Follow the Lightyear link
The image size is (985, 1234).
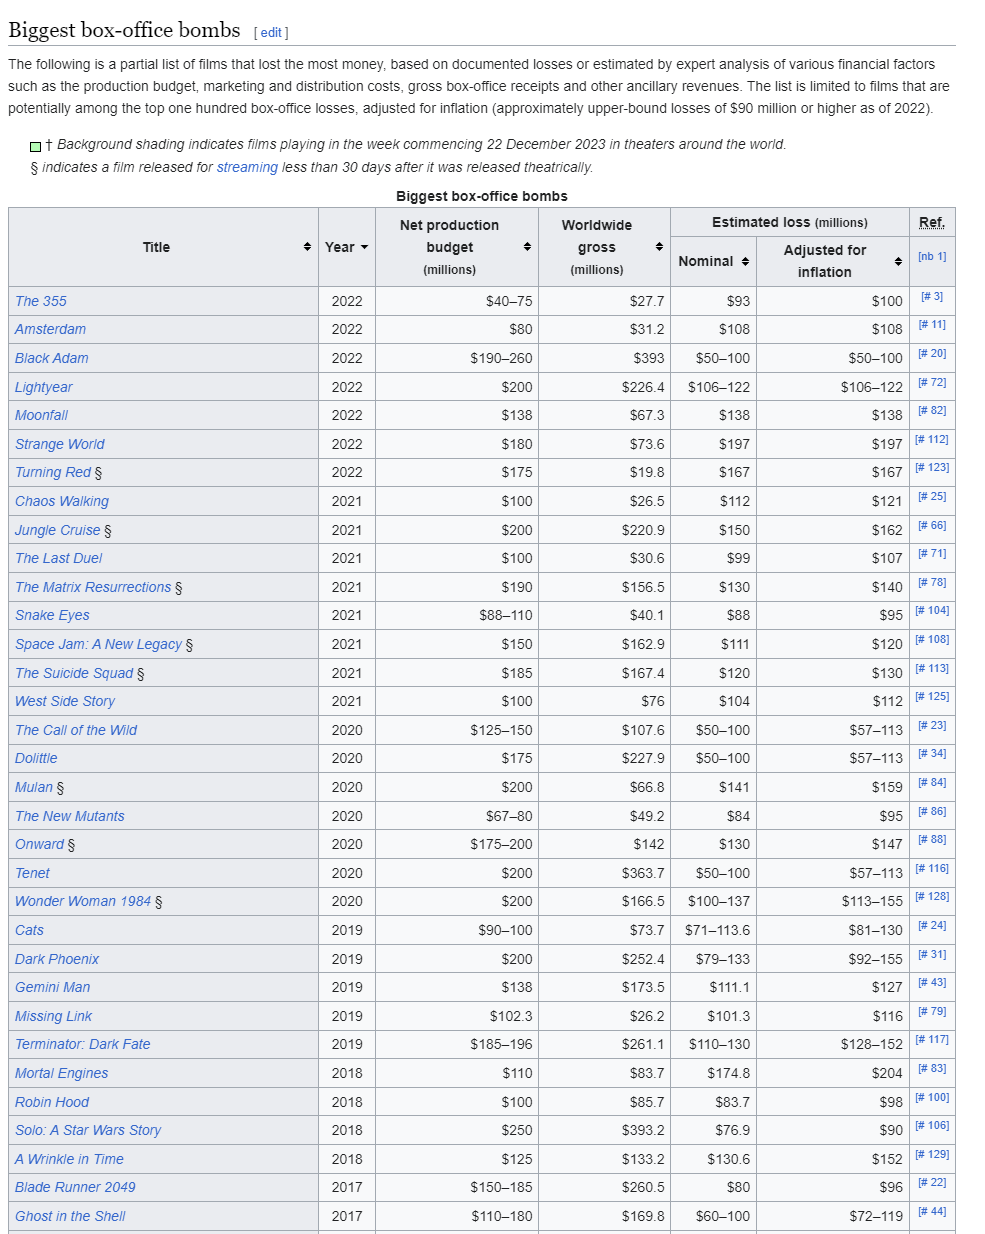(43, 387)
